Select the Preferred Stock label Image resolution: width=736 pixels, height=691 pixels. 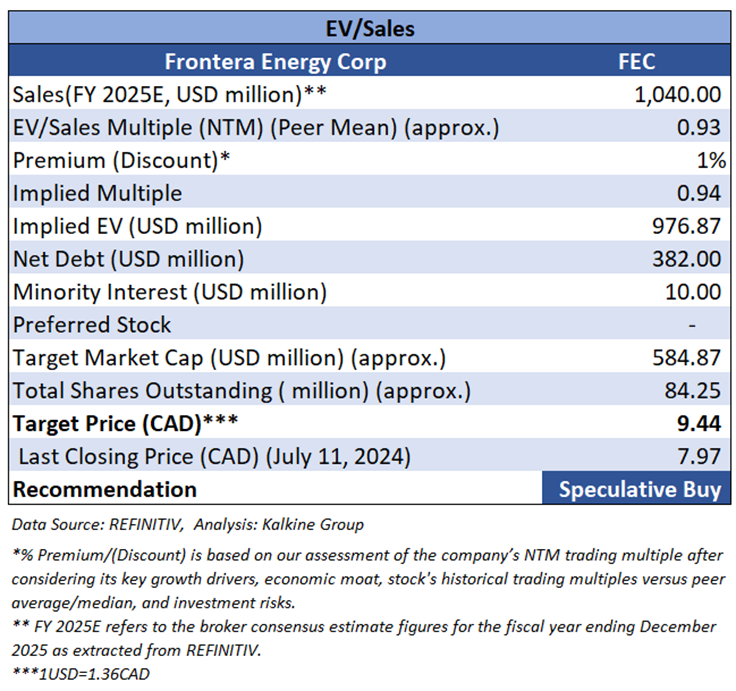pyautogui.click(x=92, y=324)
